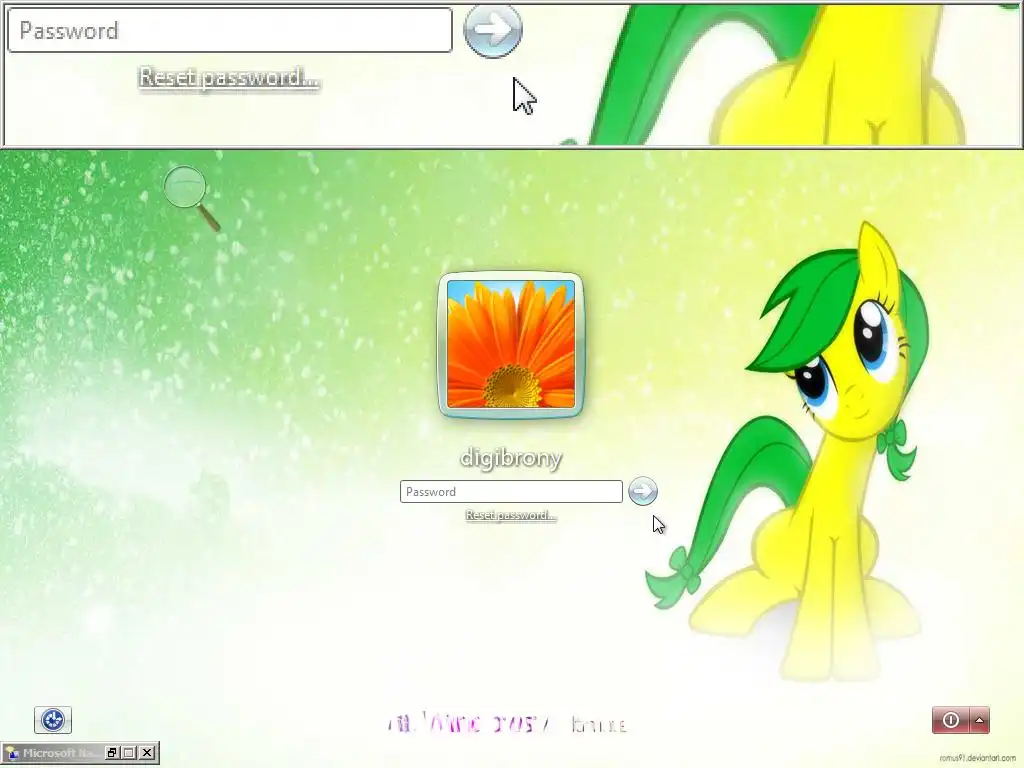The image size is (1024, 768).
Task: Open the Reset password link below the field
Action: point(511,515)
